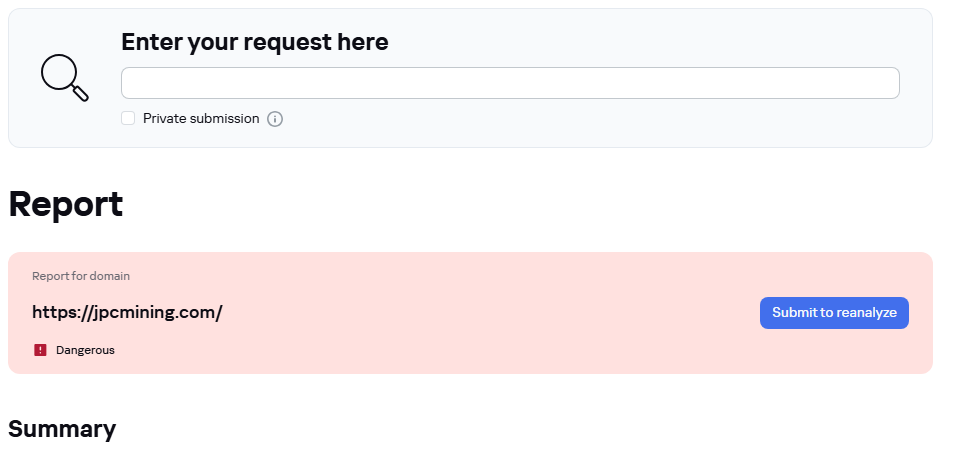Image resolution: width=953 pixels, height=461 pixels.
Task: Click the white exclamation mark in red square
Action: point(40,350)
